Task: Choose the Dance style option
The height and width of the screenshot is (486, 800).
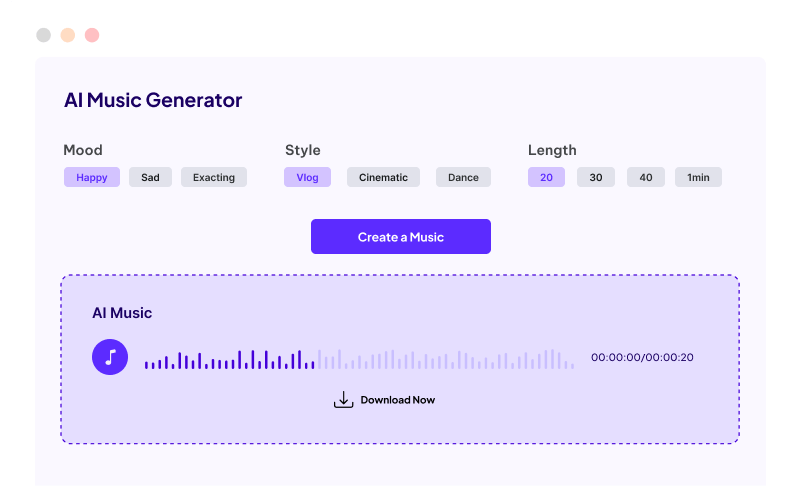Action: [463, 178]
